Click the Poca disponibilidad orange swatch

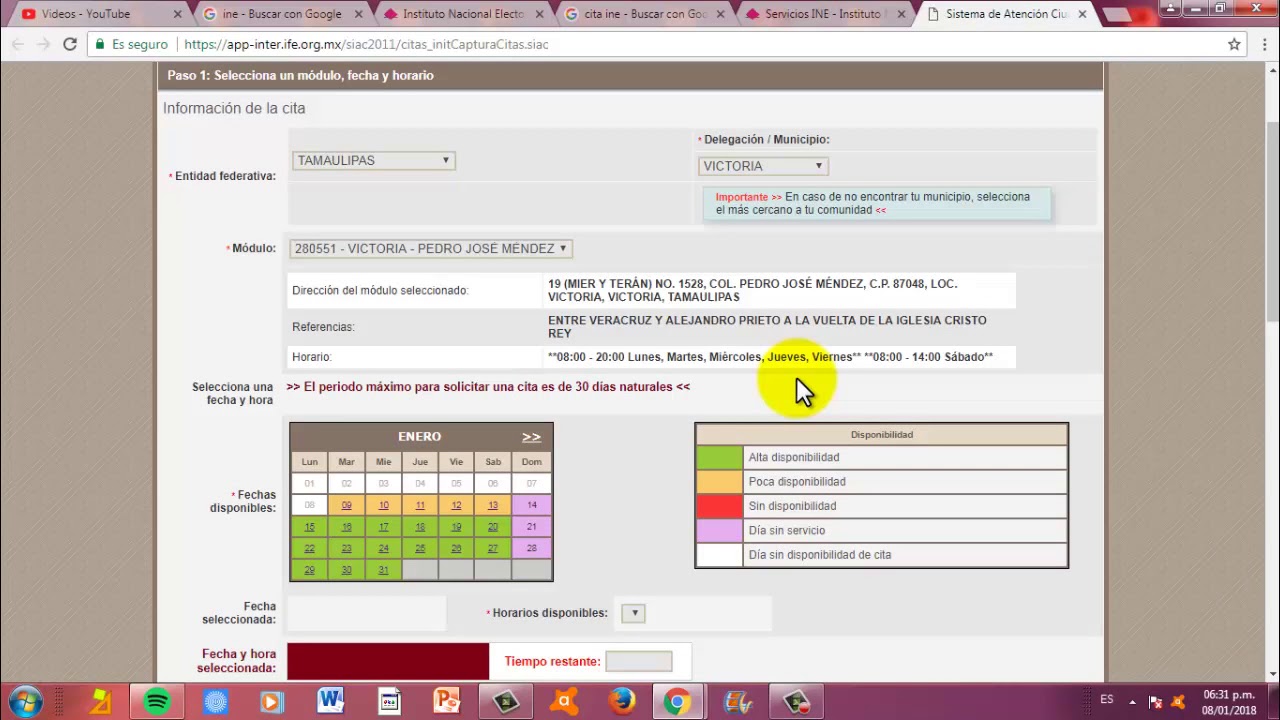720,482
